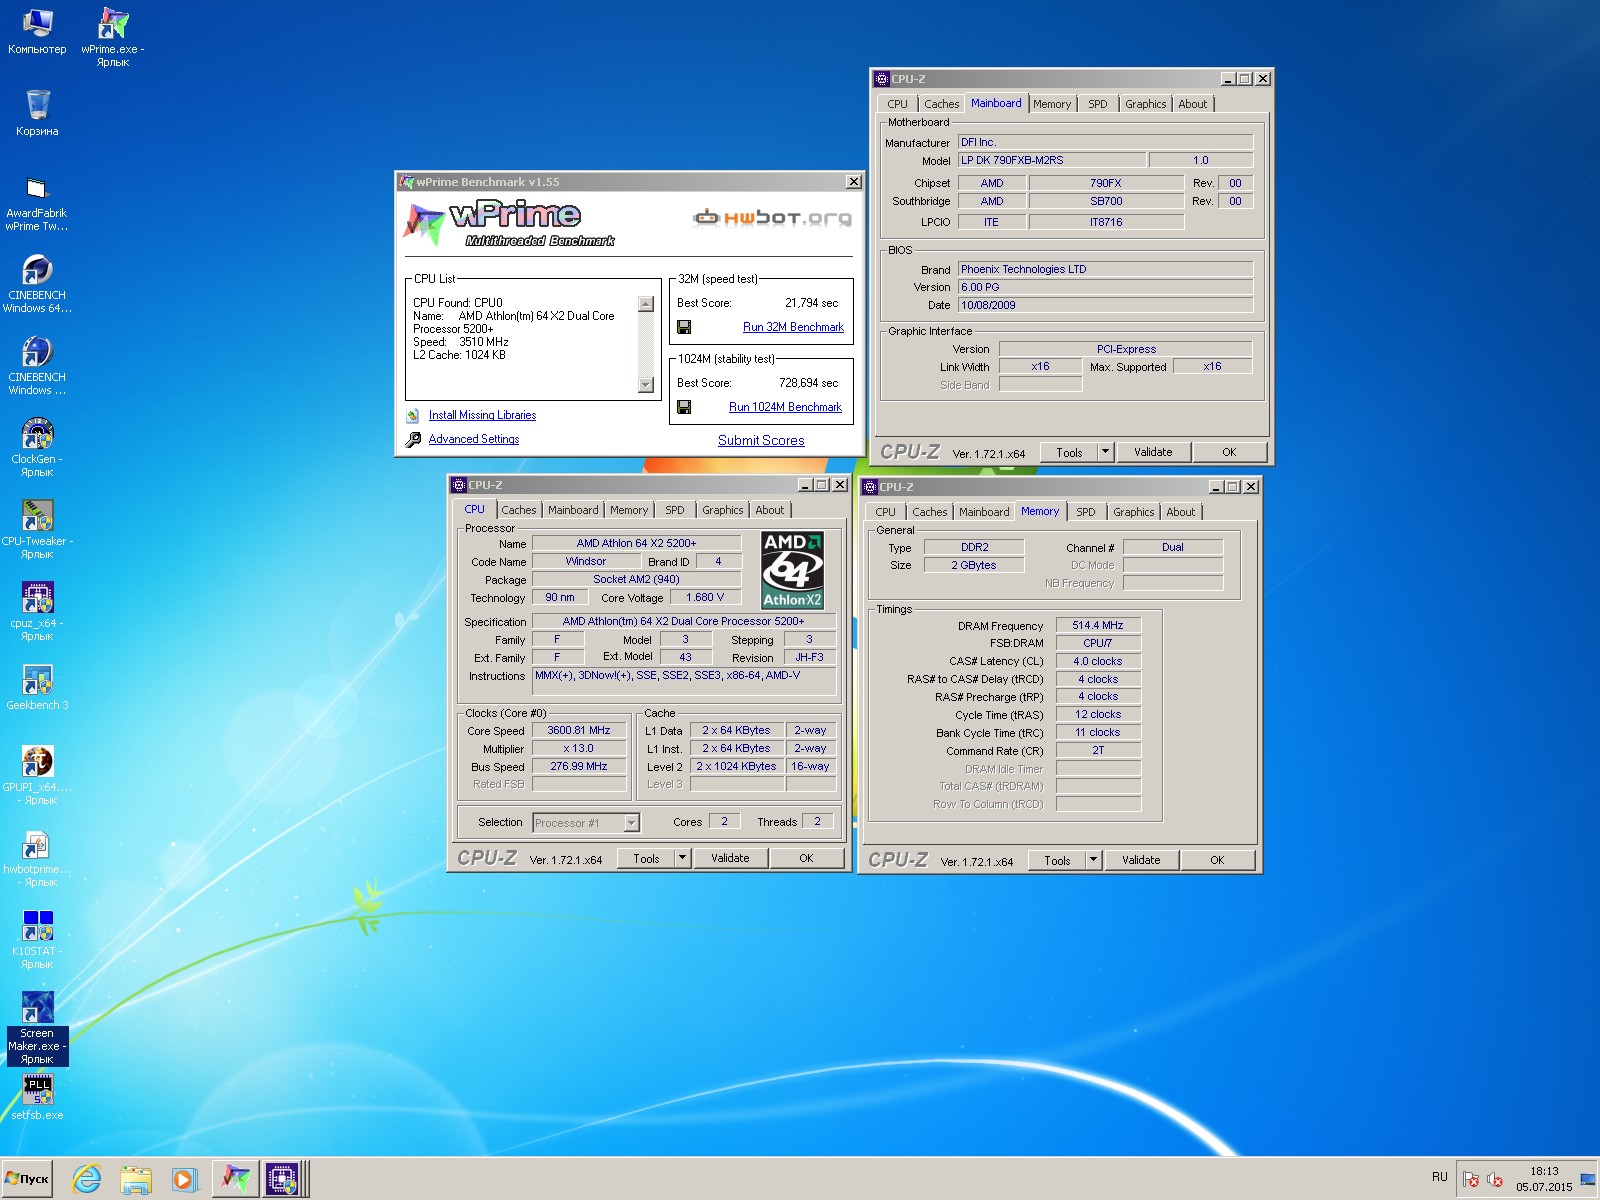1600x1200 pixels.
Task: Click the network tray icon
Action: (1587, 1180)
